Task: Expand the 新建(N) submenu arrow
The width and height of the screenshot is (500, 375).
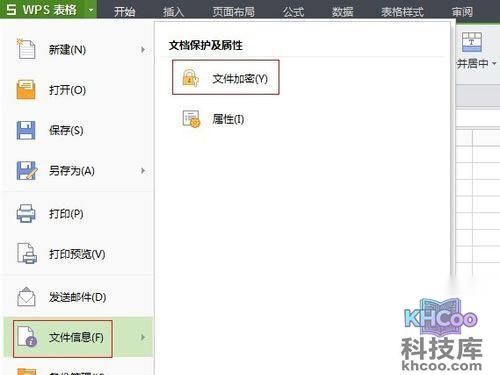Action: pyautogui.click(x=143, y=50)
